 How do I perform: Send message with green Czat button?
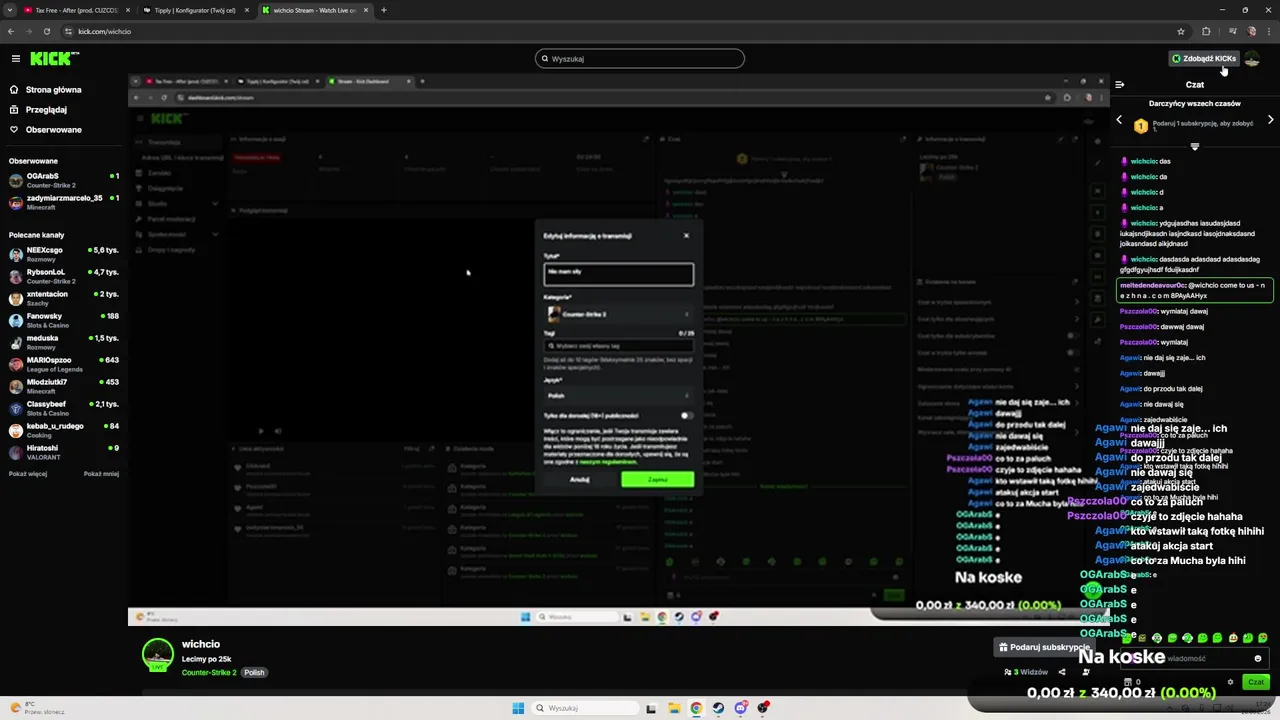[1255, 682]
